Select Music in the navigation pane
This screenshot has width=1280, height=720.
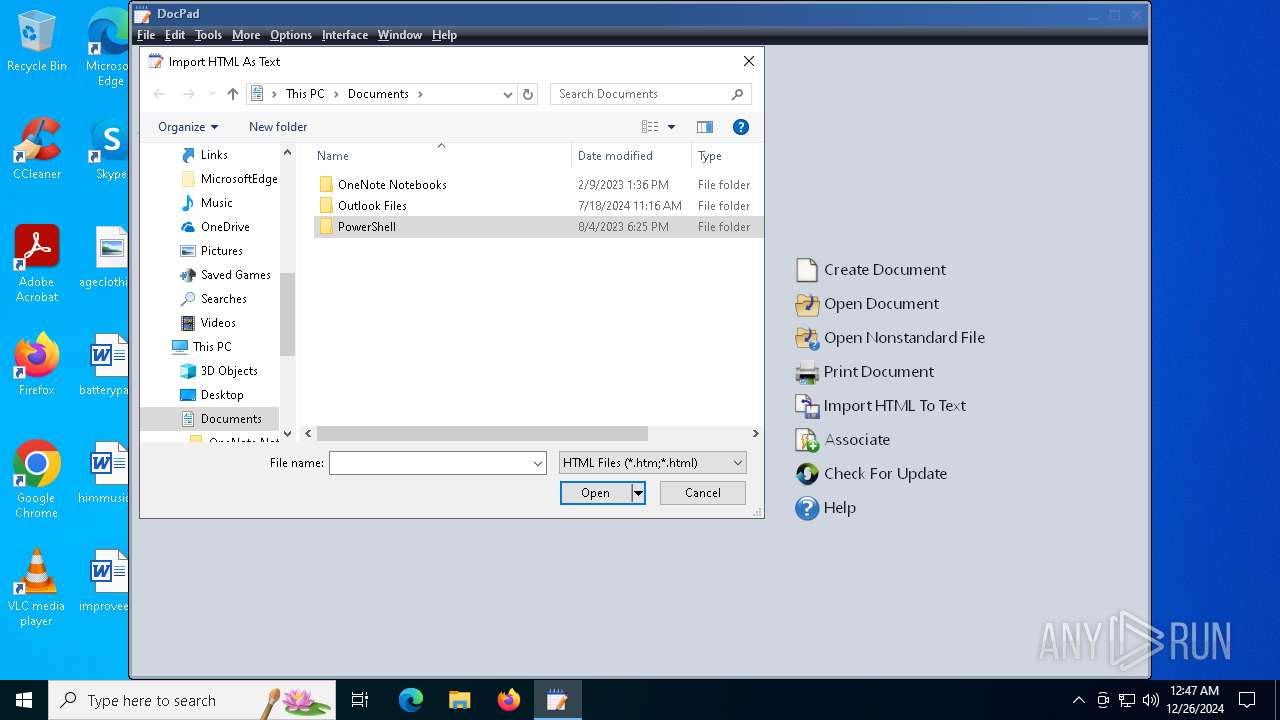[217, 203]
